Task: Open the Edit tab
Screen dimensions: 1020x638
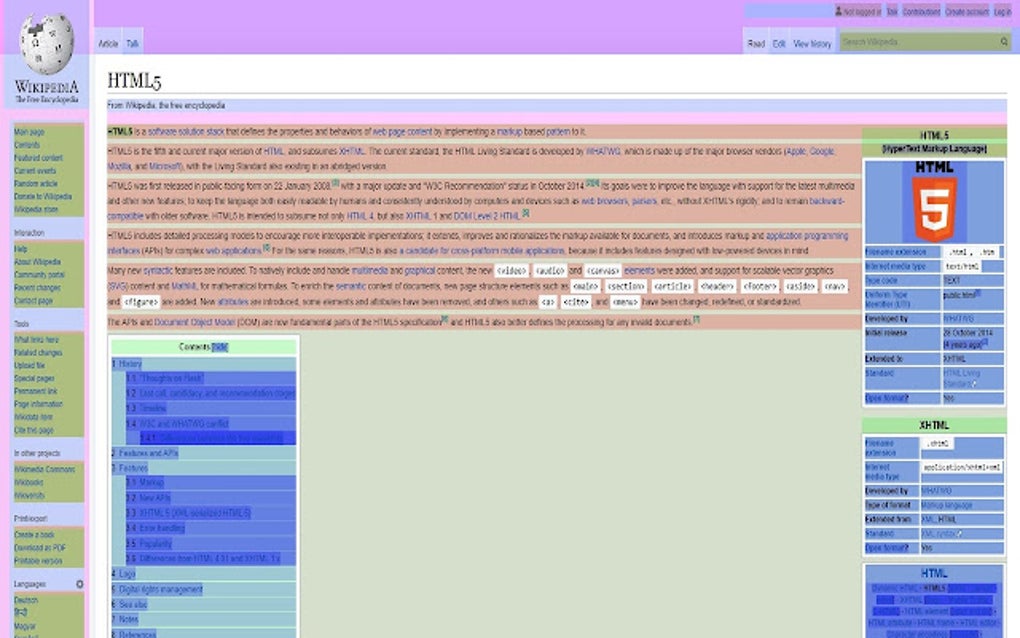Action: click(x=779, y=43)
